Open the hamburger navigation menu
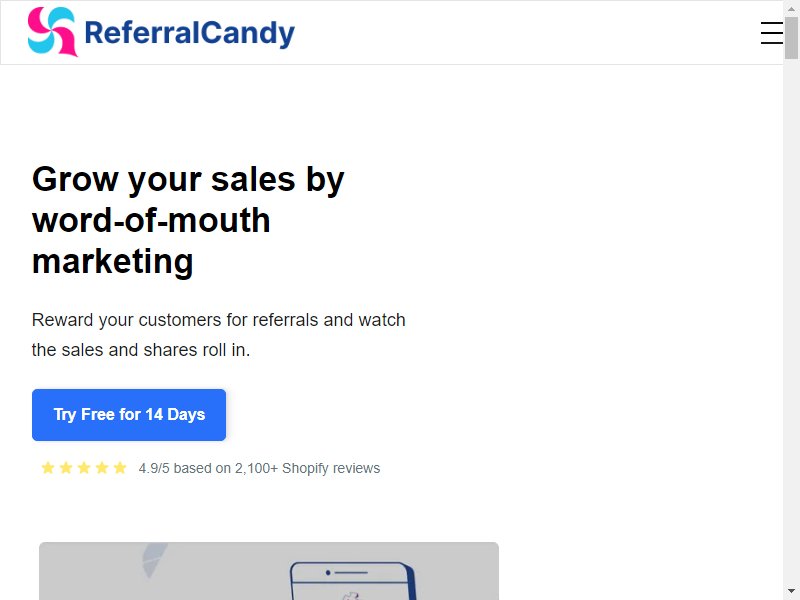 click(x=771, y=33)
